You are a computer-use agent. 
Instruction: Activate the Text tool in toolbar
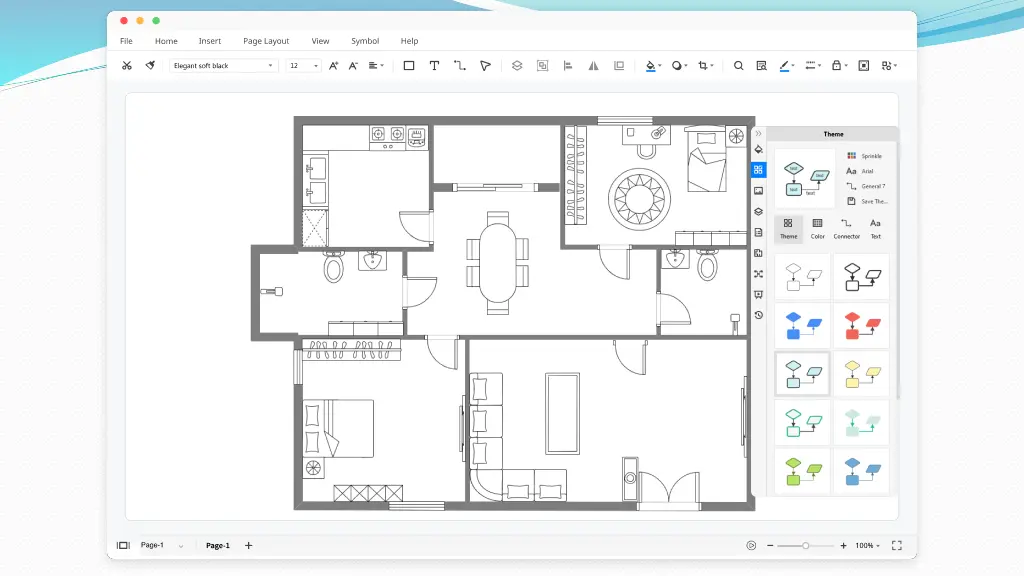(x=434, y=66)
